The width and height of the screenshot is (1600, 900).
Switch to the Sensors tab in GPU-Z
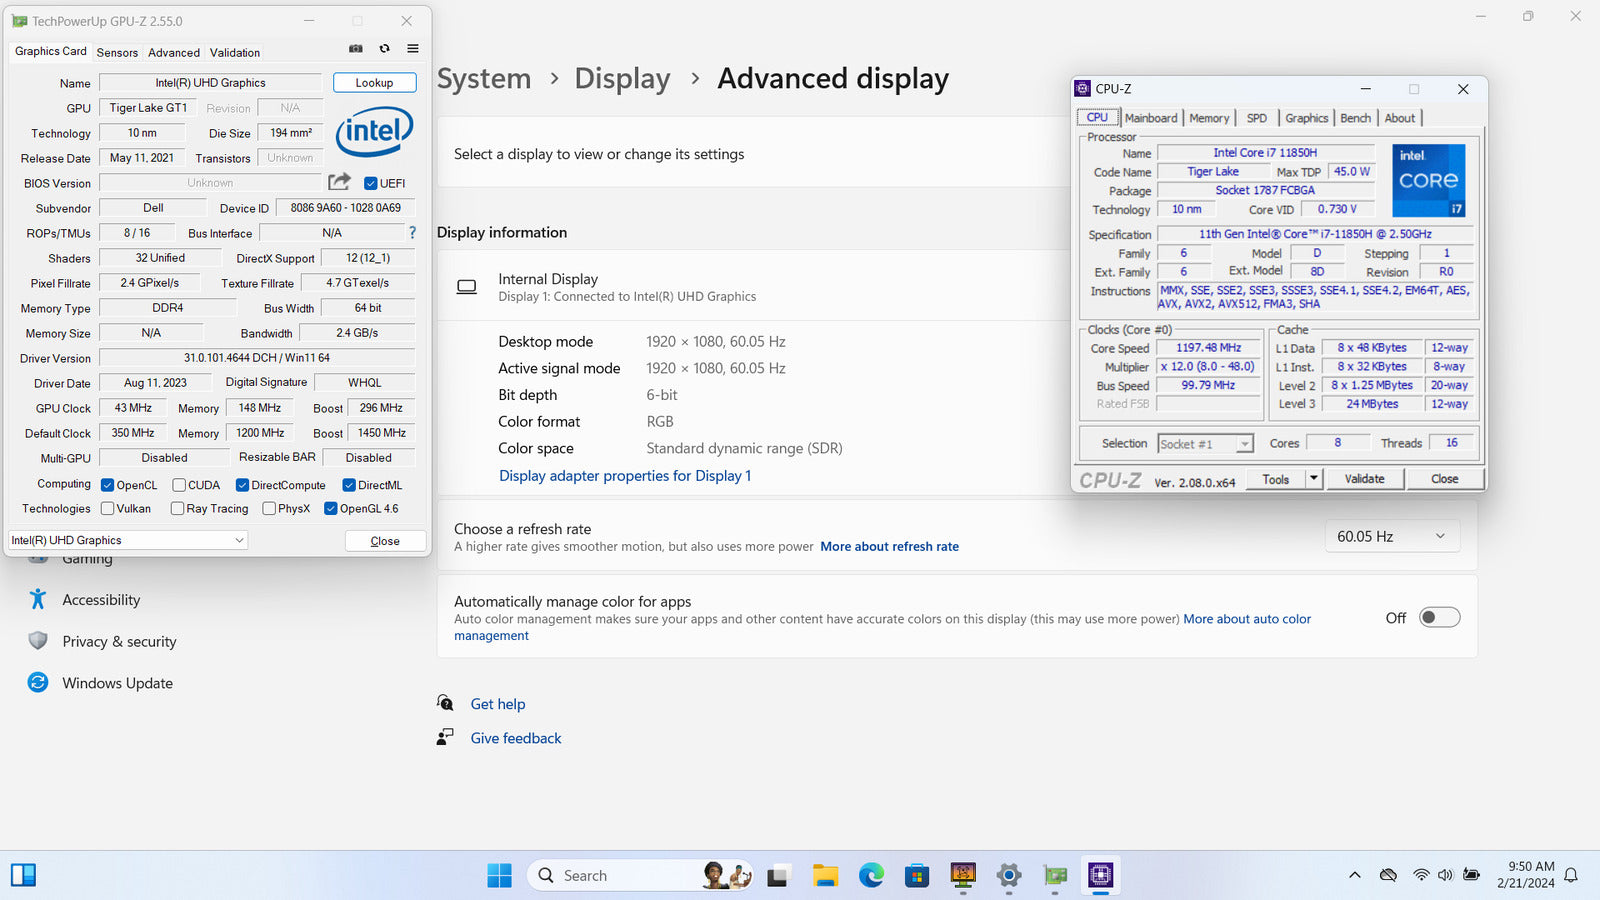click(117, 53)
